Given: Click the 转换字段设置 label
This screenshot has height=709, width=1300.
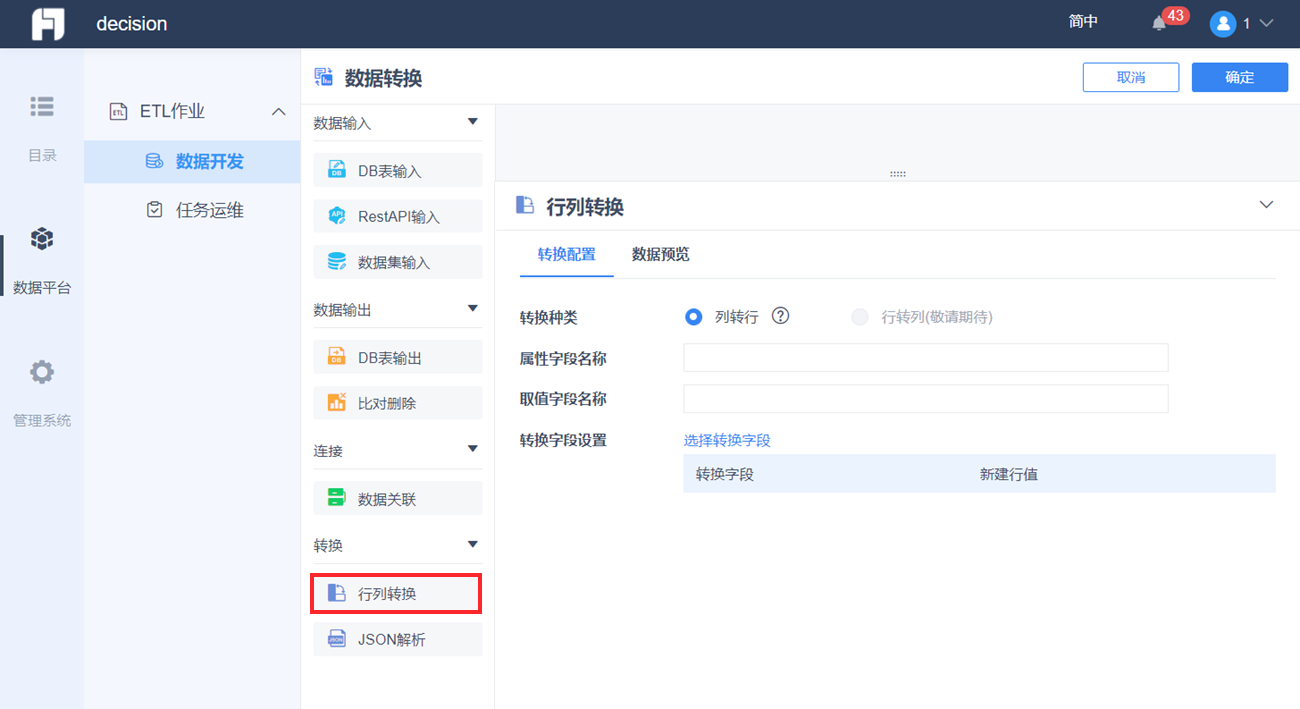Looking at the screenshot, I should coord(563,440).
